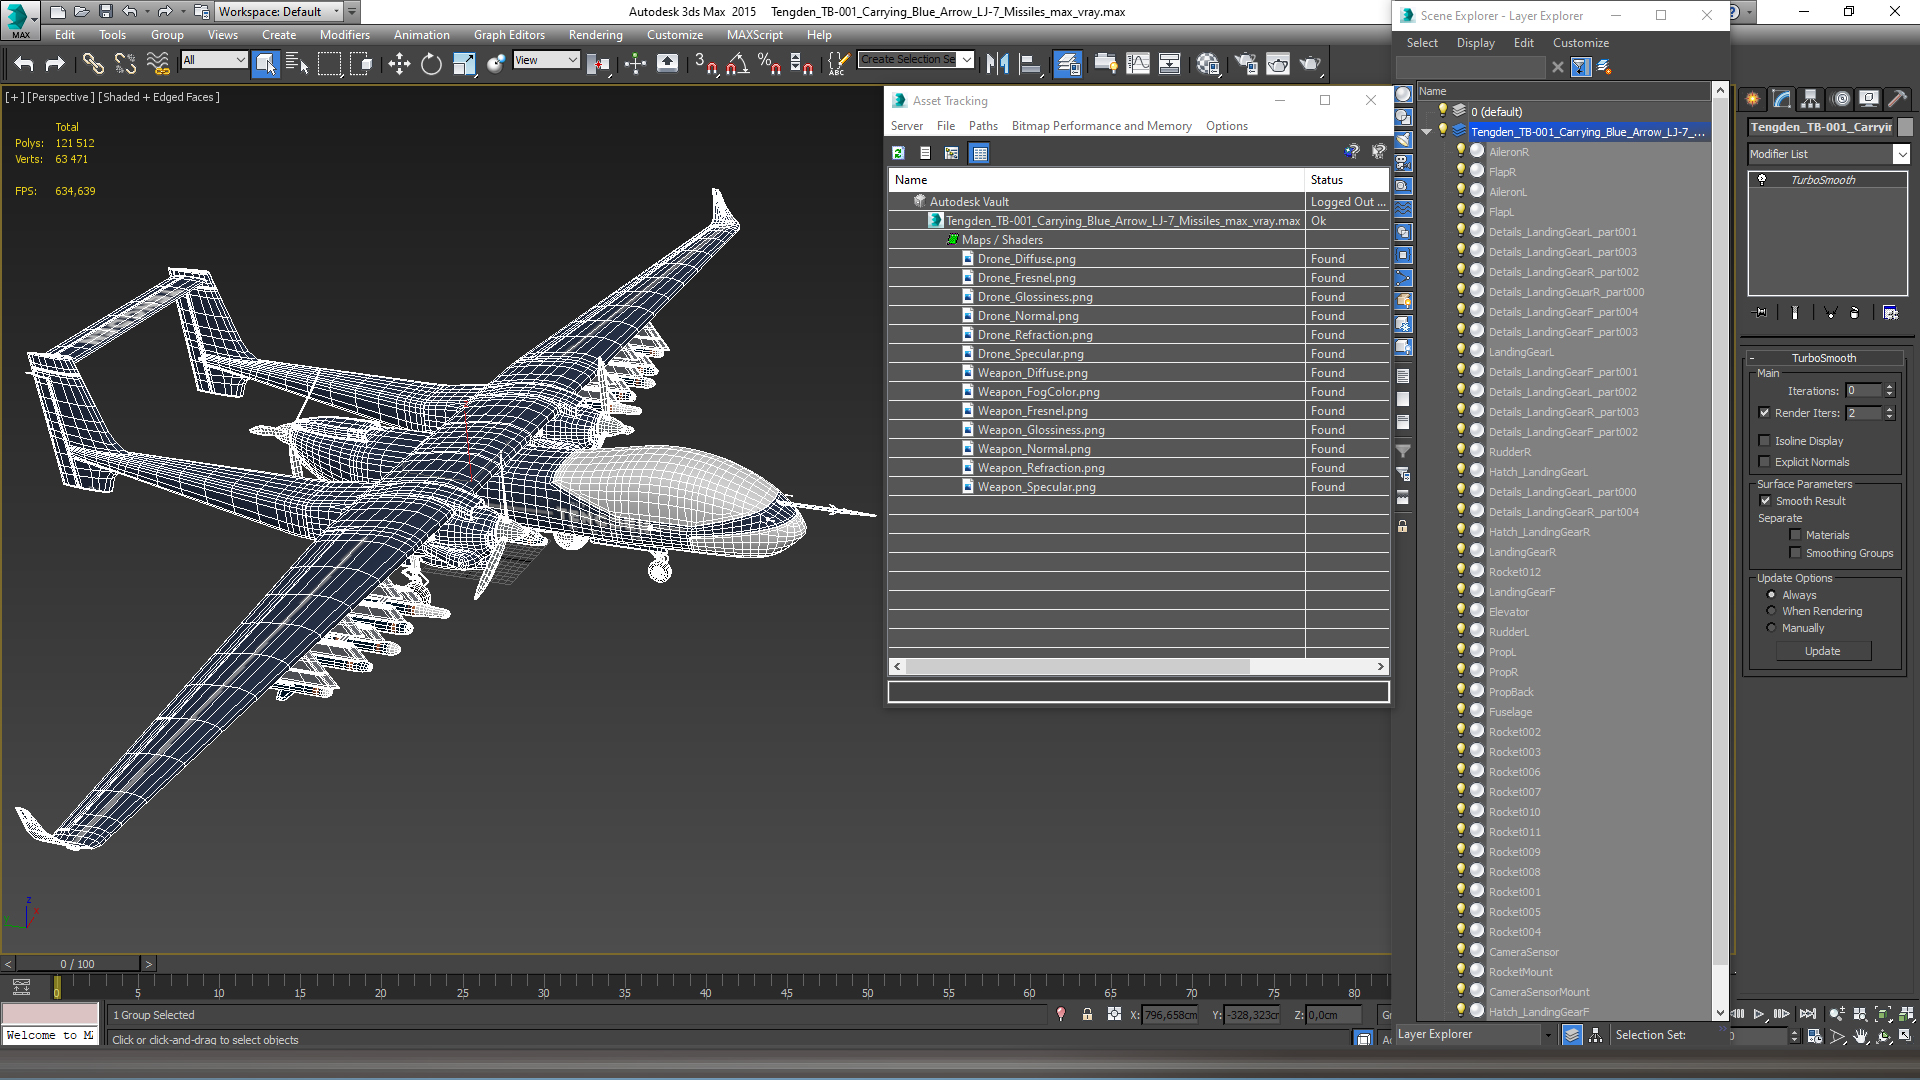Viewport: 1920px width, 1080px height.
Task: Open the Graph Editors menu
Action: tap(509, 35)
